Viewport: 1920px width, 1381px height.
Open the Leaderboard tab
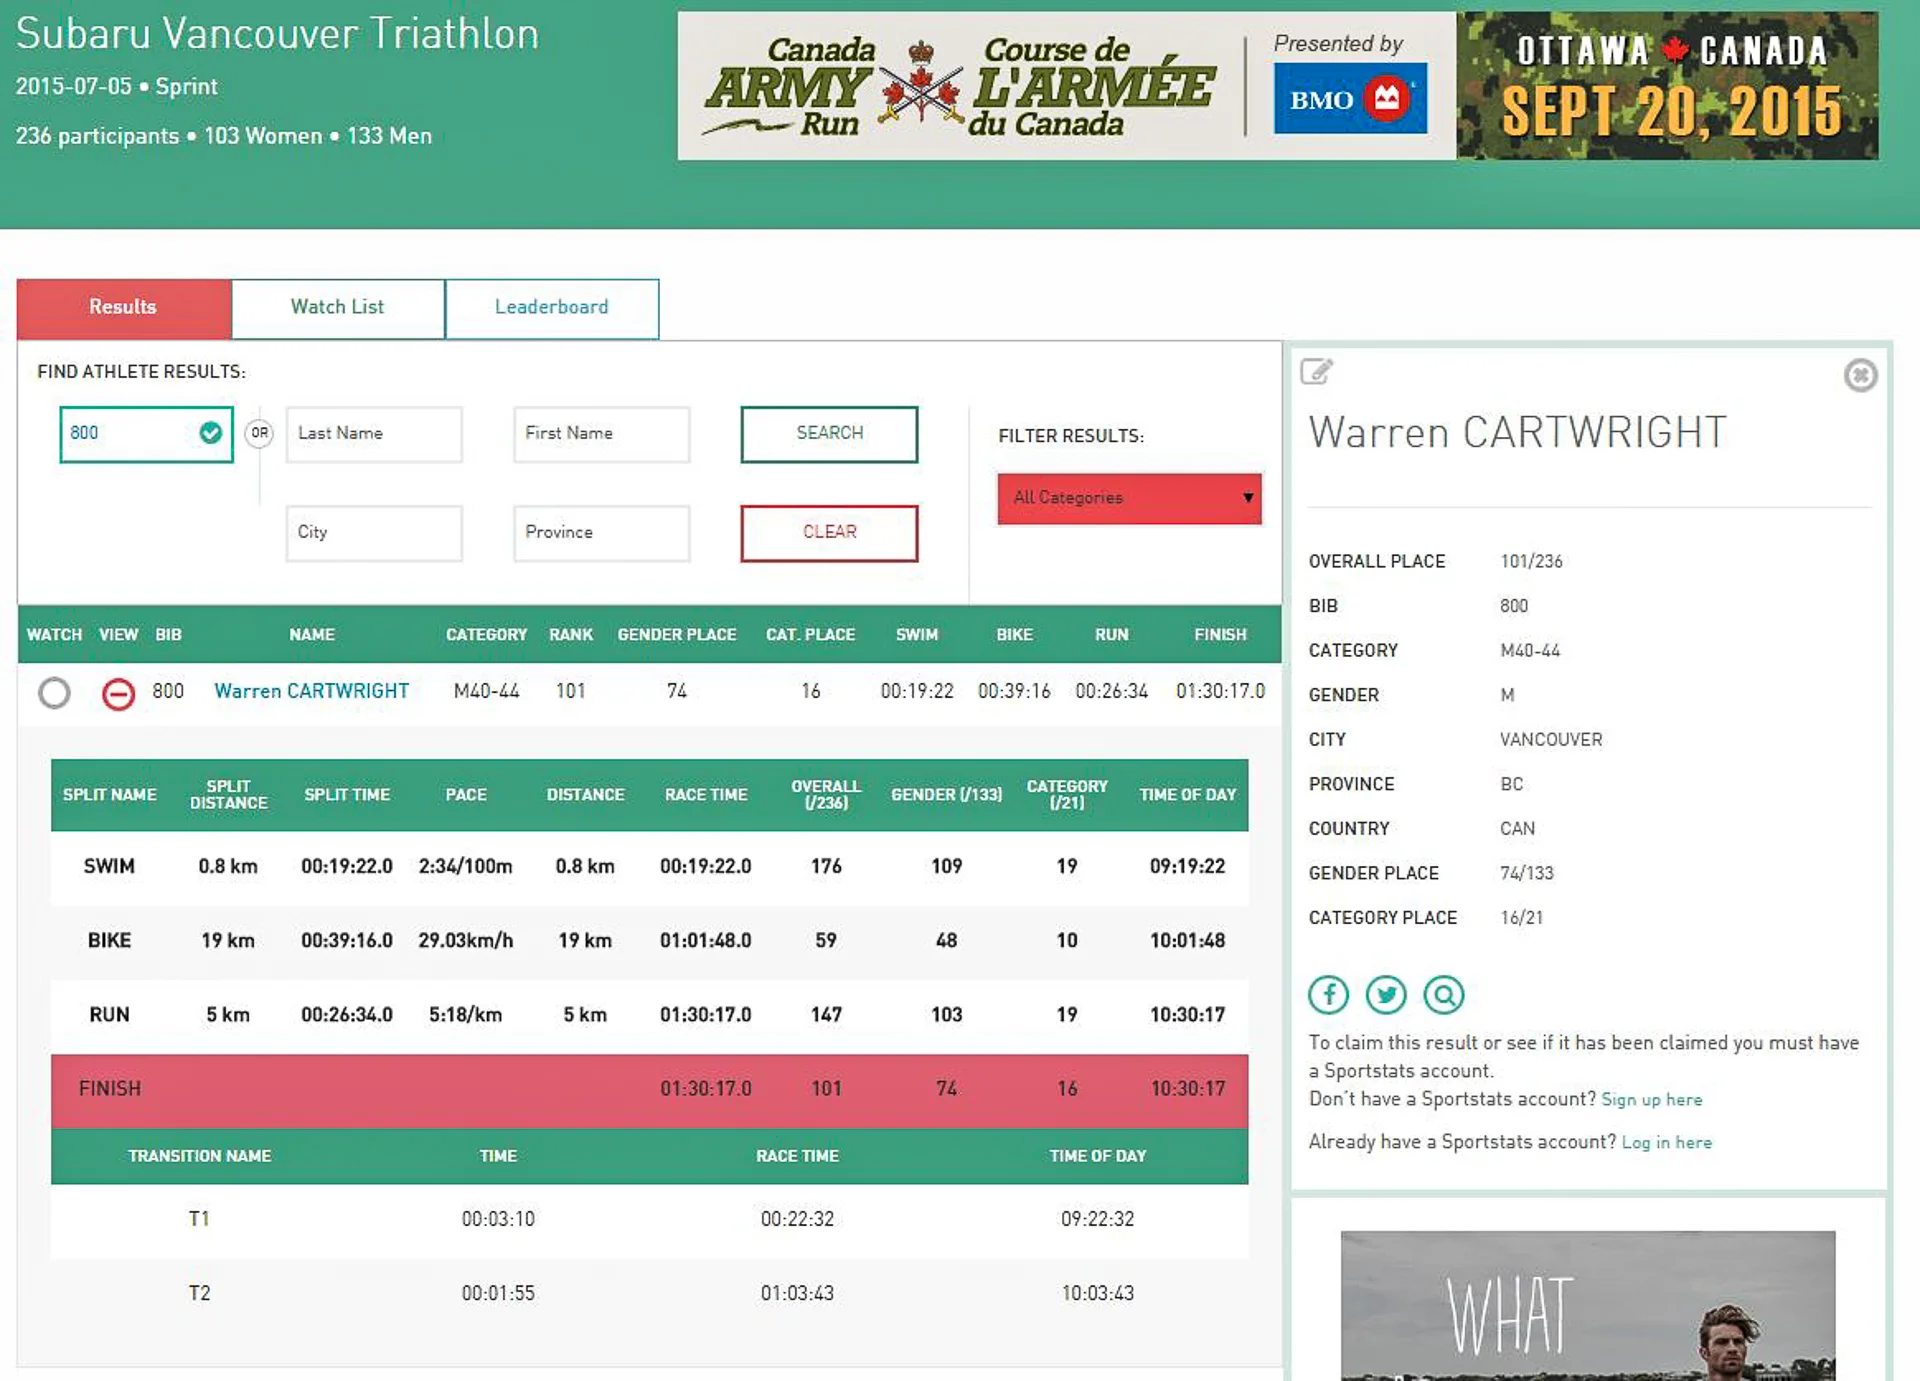(x=551, y=307)
